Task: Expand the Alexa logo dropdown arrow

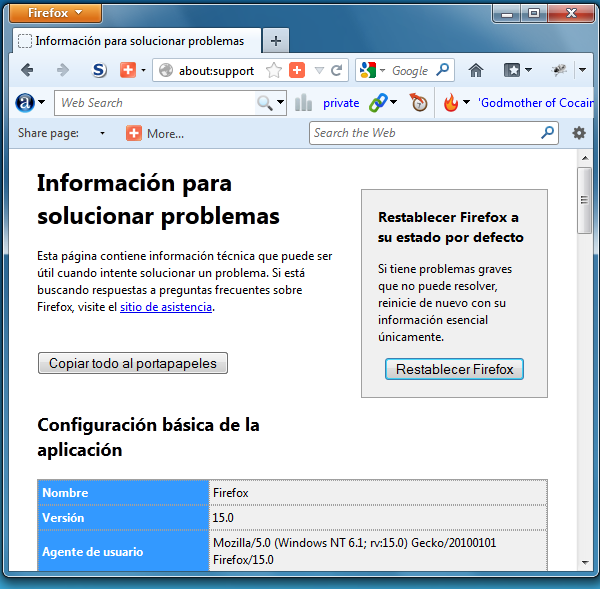Action: point(41,102)
